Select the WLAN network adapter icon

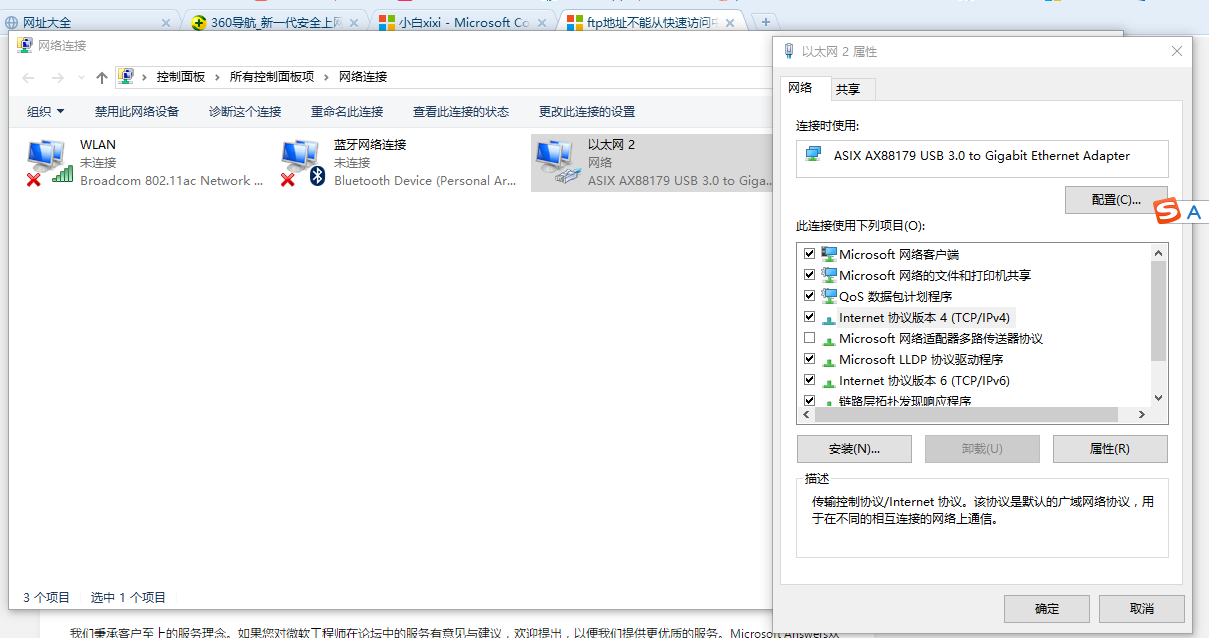coord(45,157)
